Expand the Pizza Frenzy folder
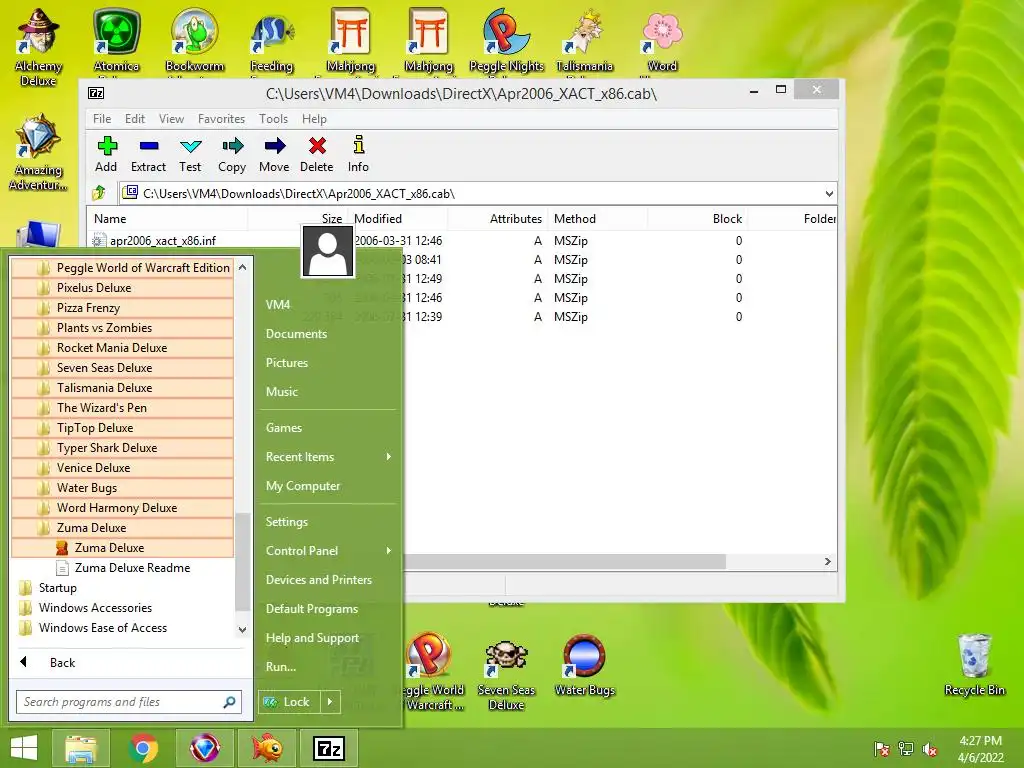 [x=123, y=308]
